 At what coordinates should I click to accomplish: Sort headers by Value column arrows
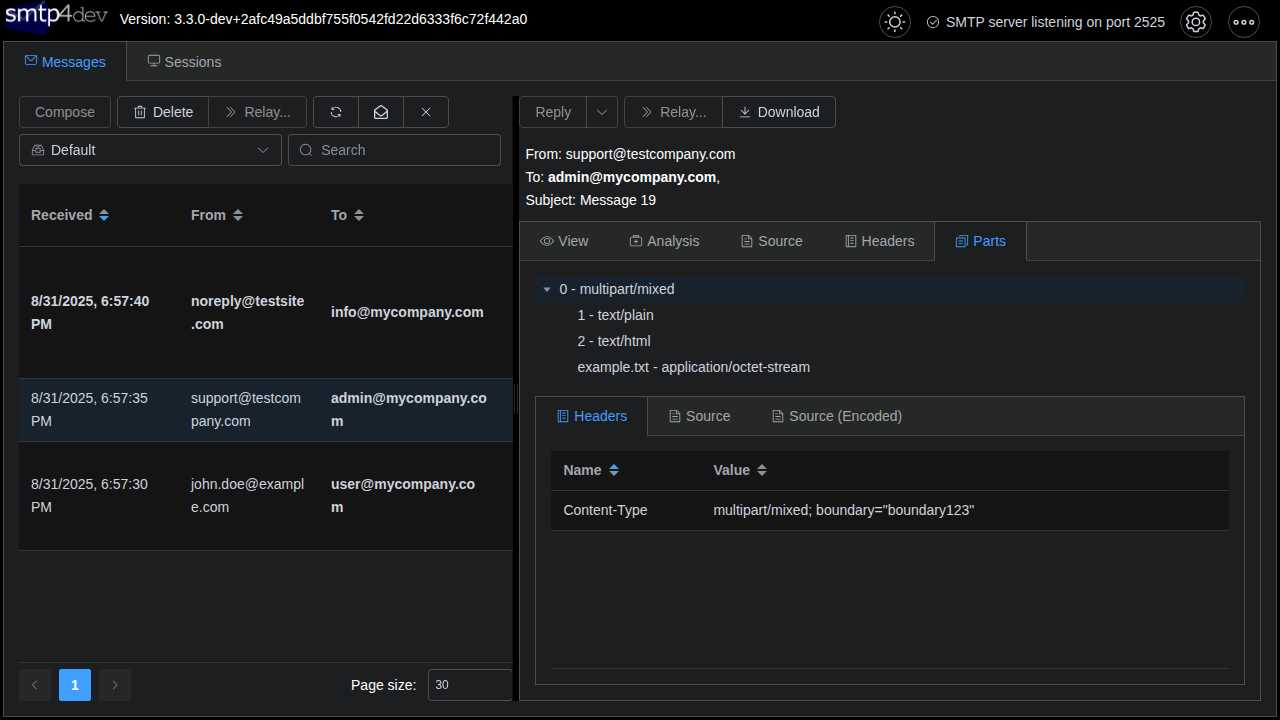point(762,470)
